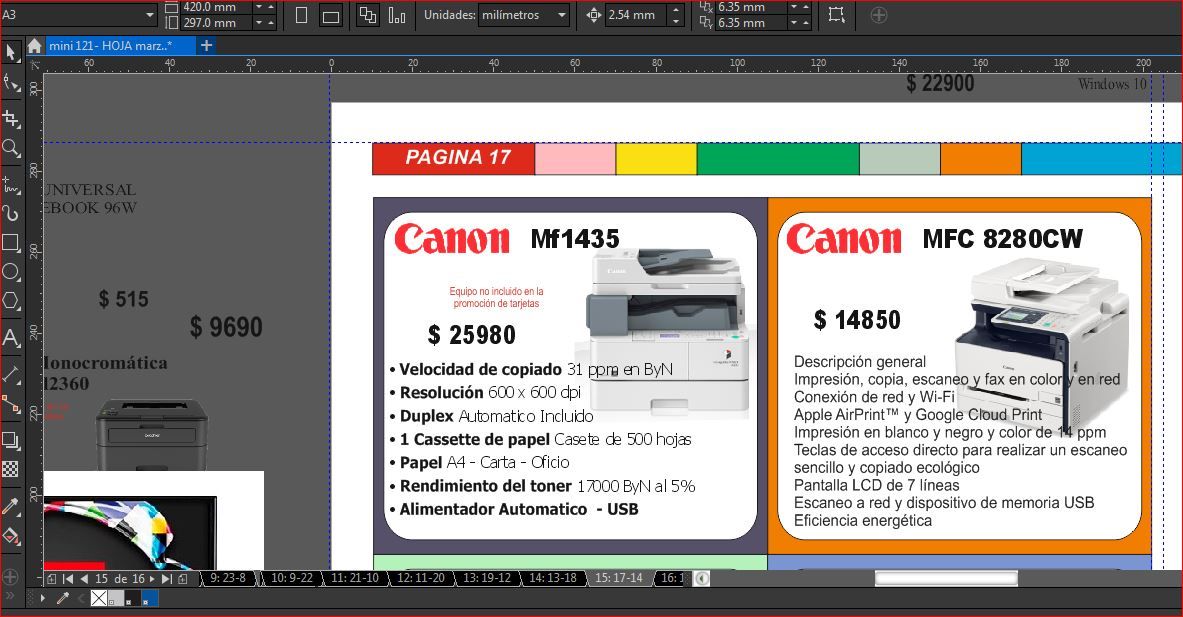
Task: Select the gray swatch in document palette
Action: 115,599
